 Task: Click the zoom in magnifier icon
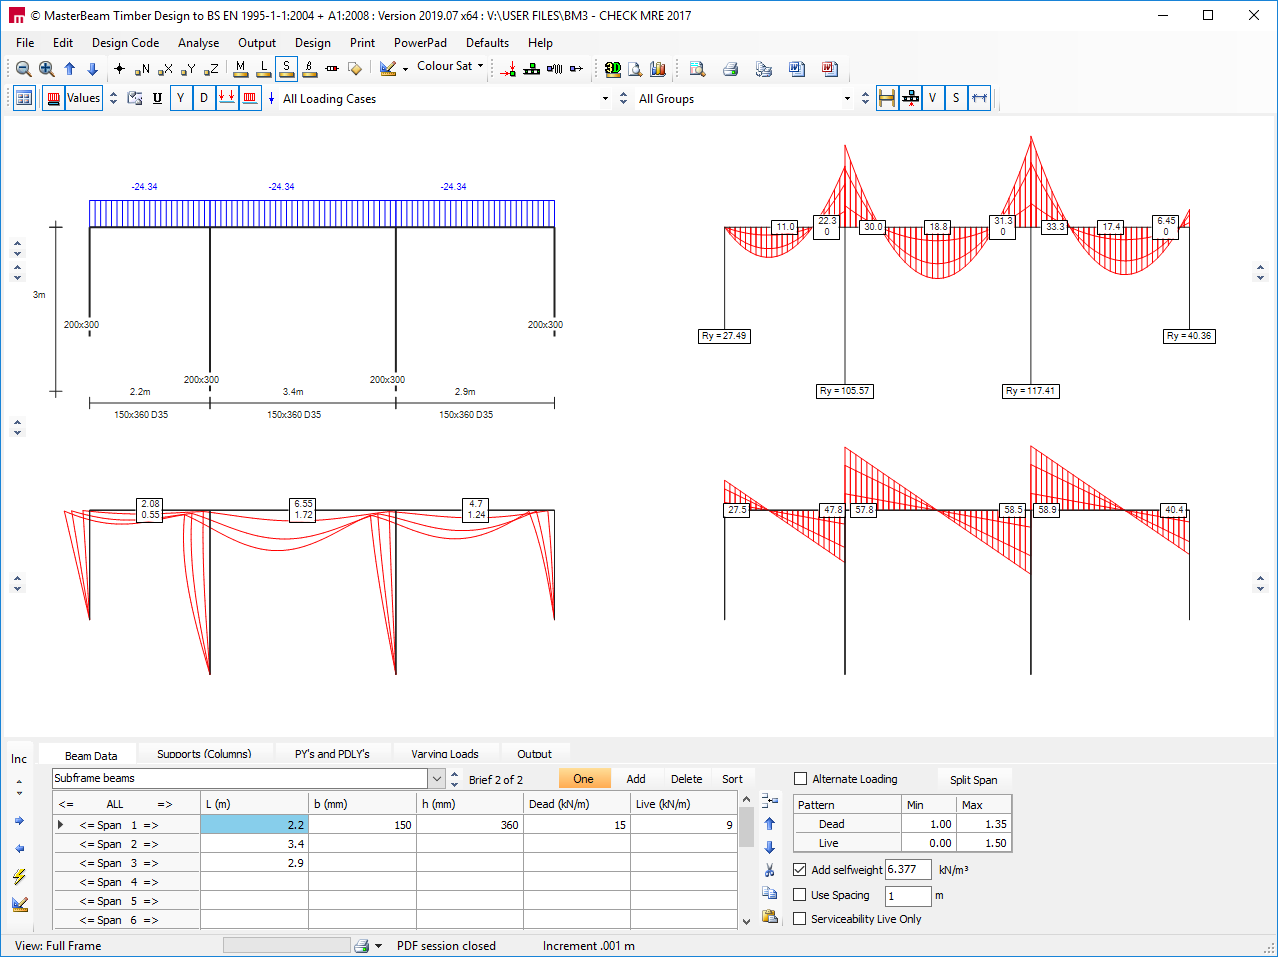[46, 69]
